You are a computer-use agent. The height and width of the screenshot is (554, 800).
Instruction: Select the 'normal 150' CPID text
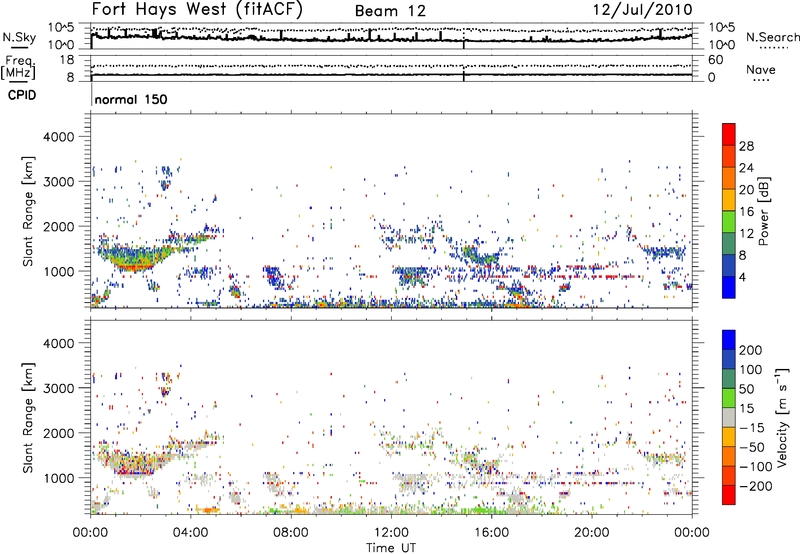coord(131,99)
